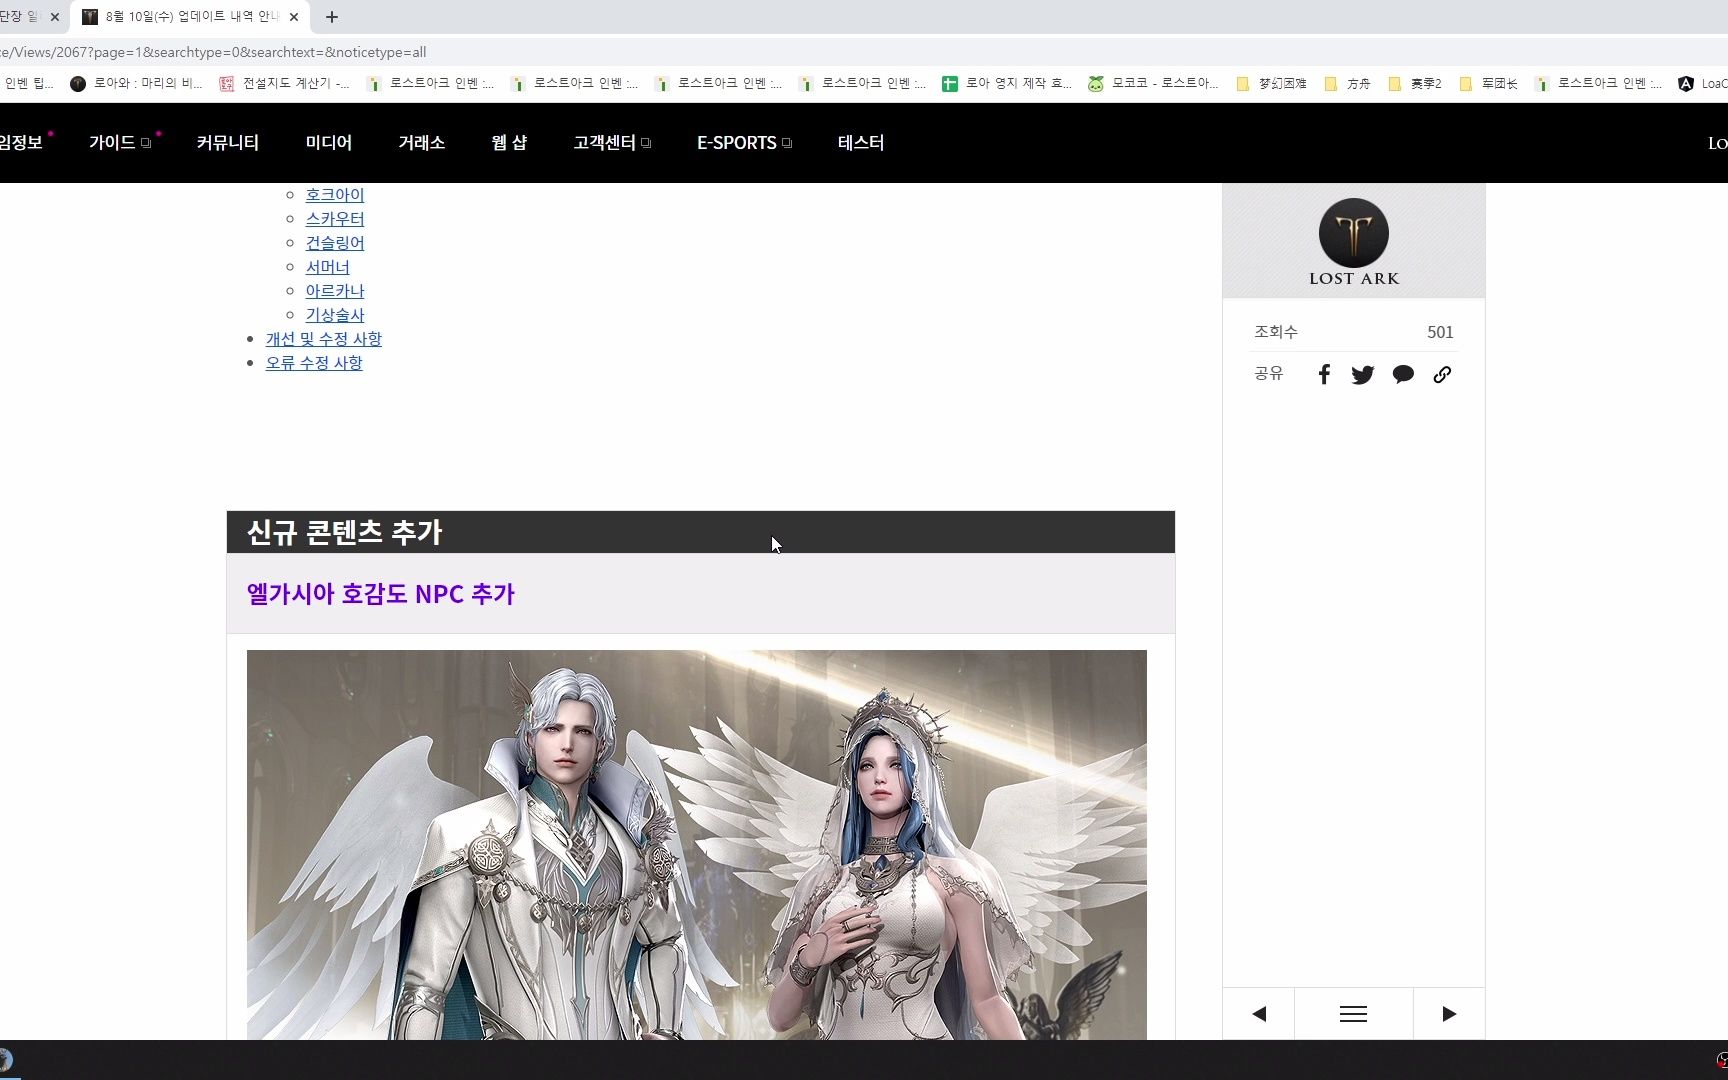Jump to the 호크아이 section link
The height and width of the screenshot is (1080, 1728).
(335, 195)
